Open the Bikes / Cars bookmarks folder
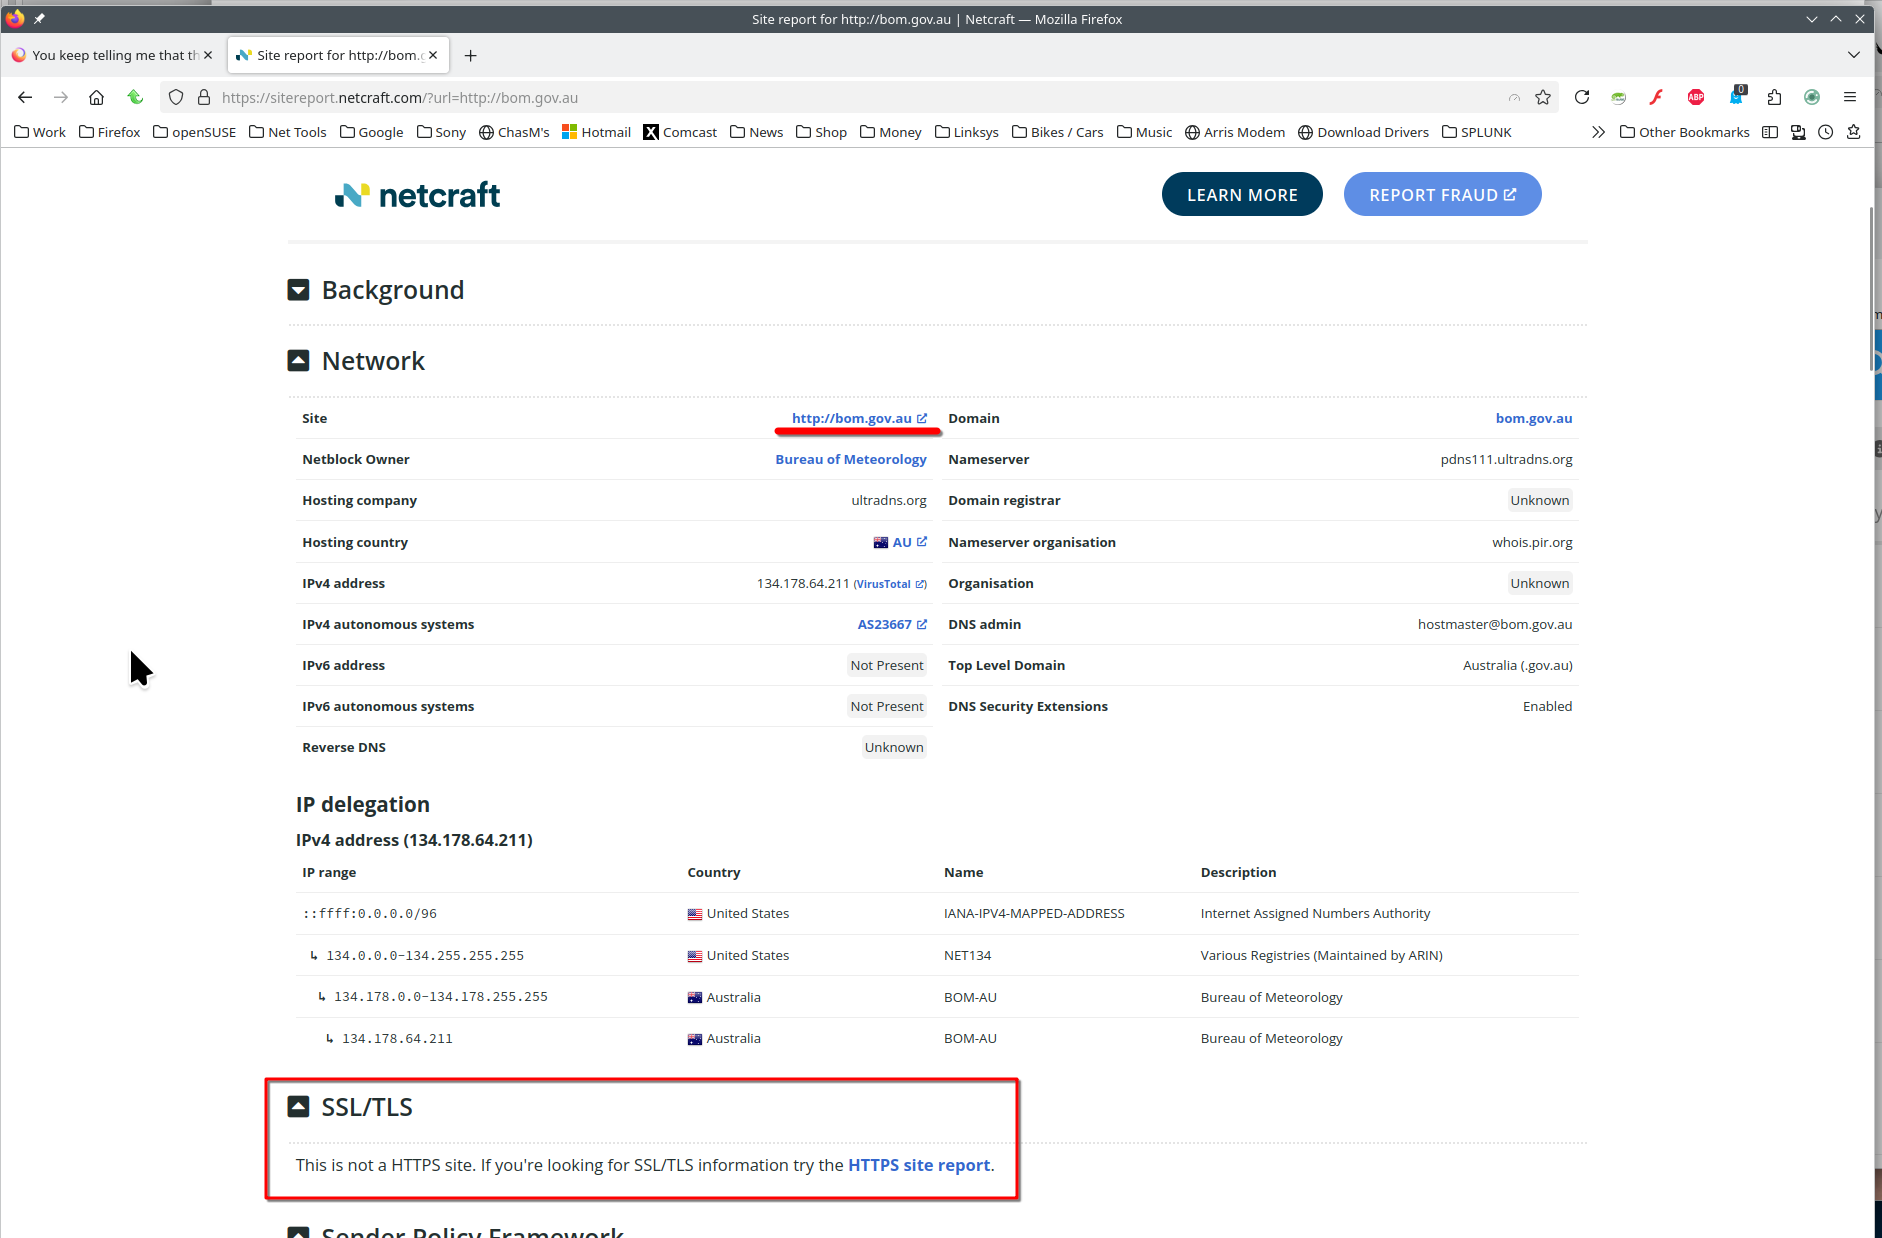Screen dimensions: 1882x1238 click(x=1058, y=132)
